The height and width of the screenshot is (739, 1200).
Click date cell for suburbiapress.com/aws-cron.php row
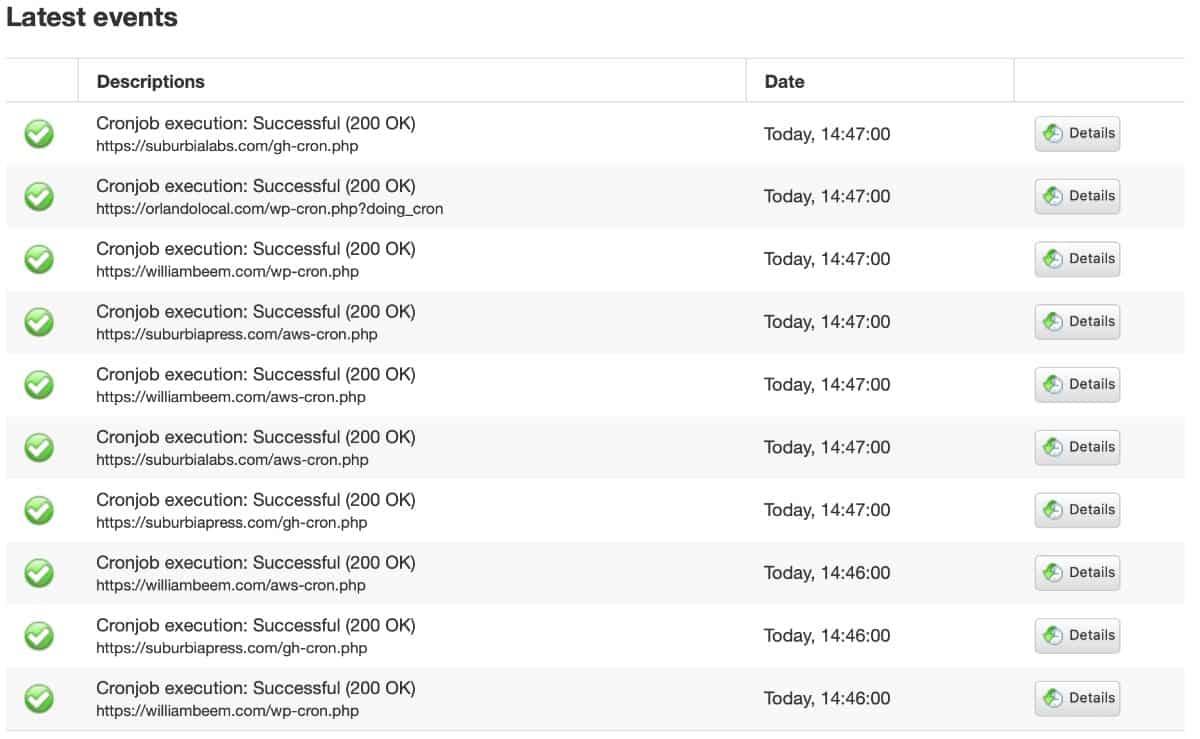click(827, 322)
